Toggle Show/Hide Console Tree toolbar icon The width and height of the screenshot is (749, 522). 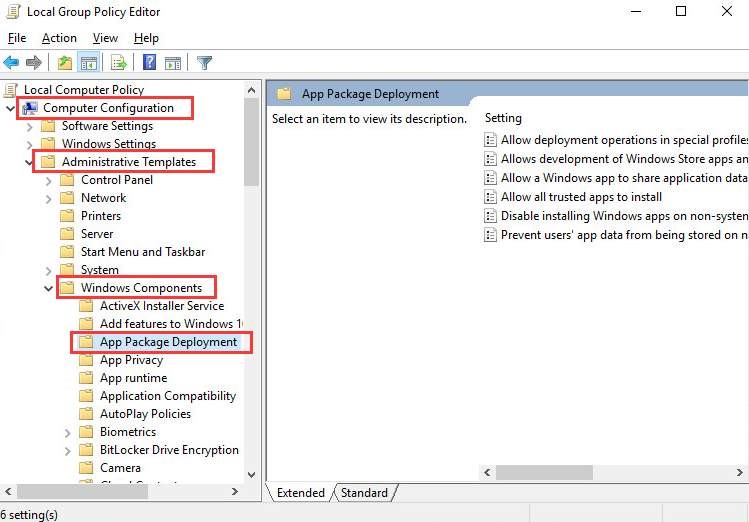[89, 63]
